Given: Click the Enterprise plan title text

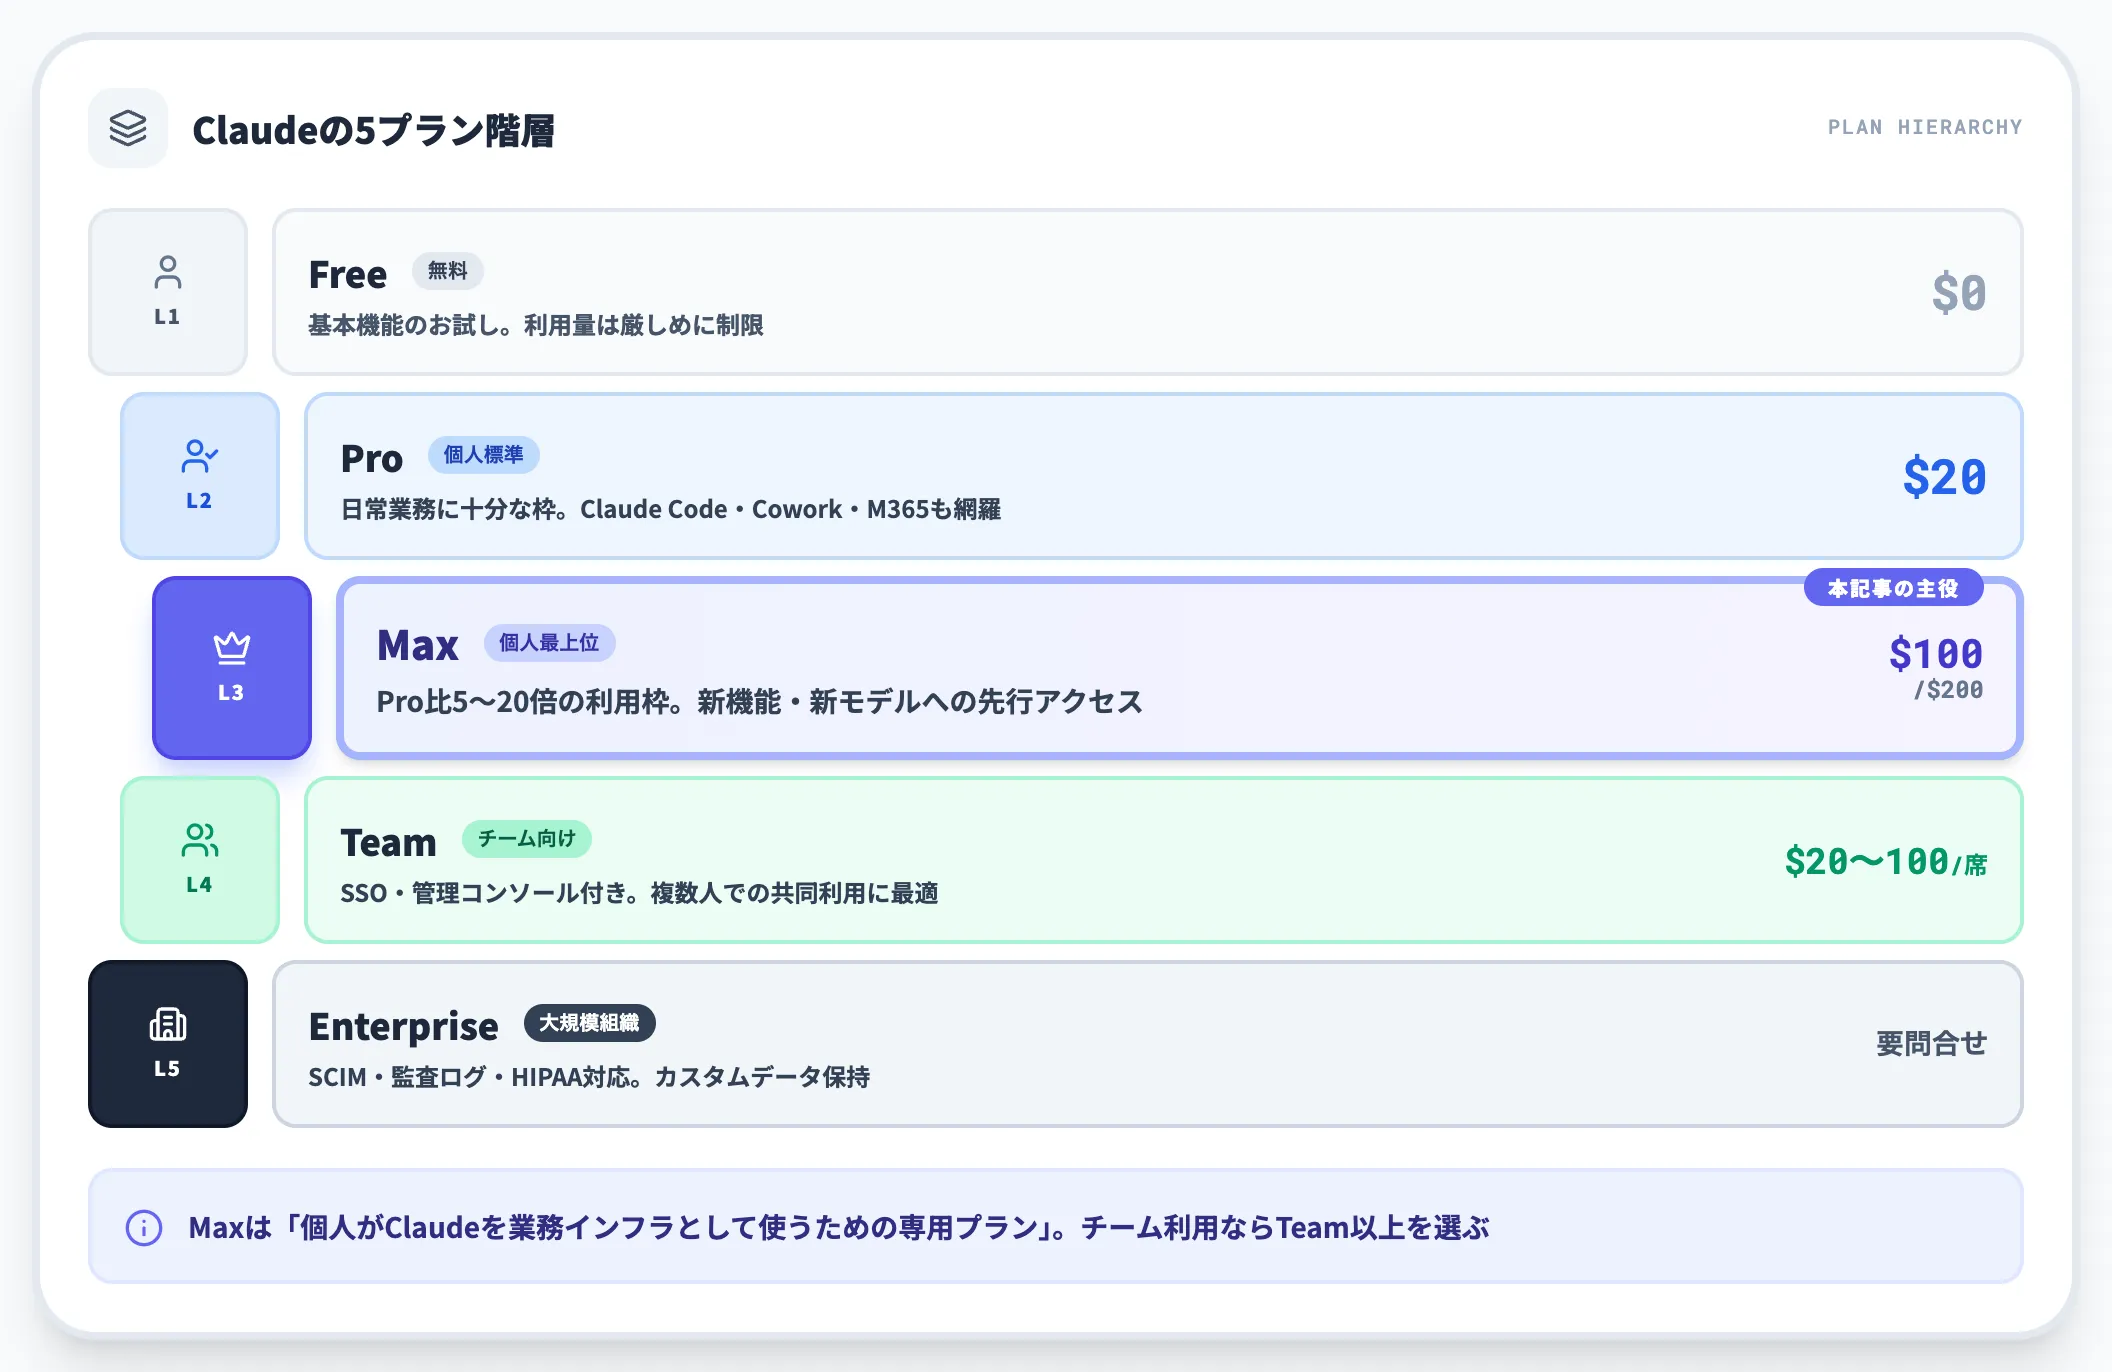Looking at the screenshot, I should click(404, 1028).
